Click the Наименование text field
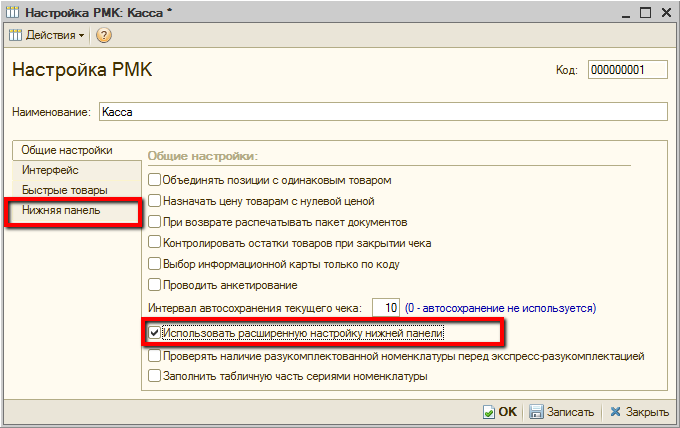 [381, 112]
